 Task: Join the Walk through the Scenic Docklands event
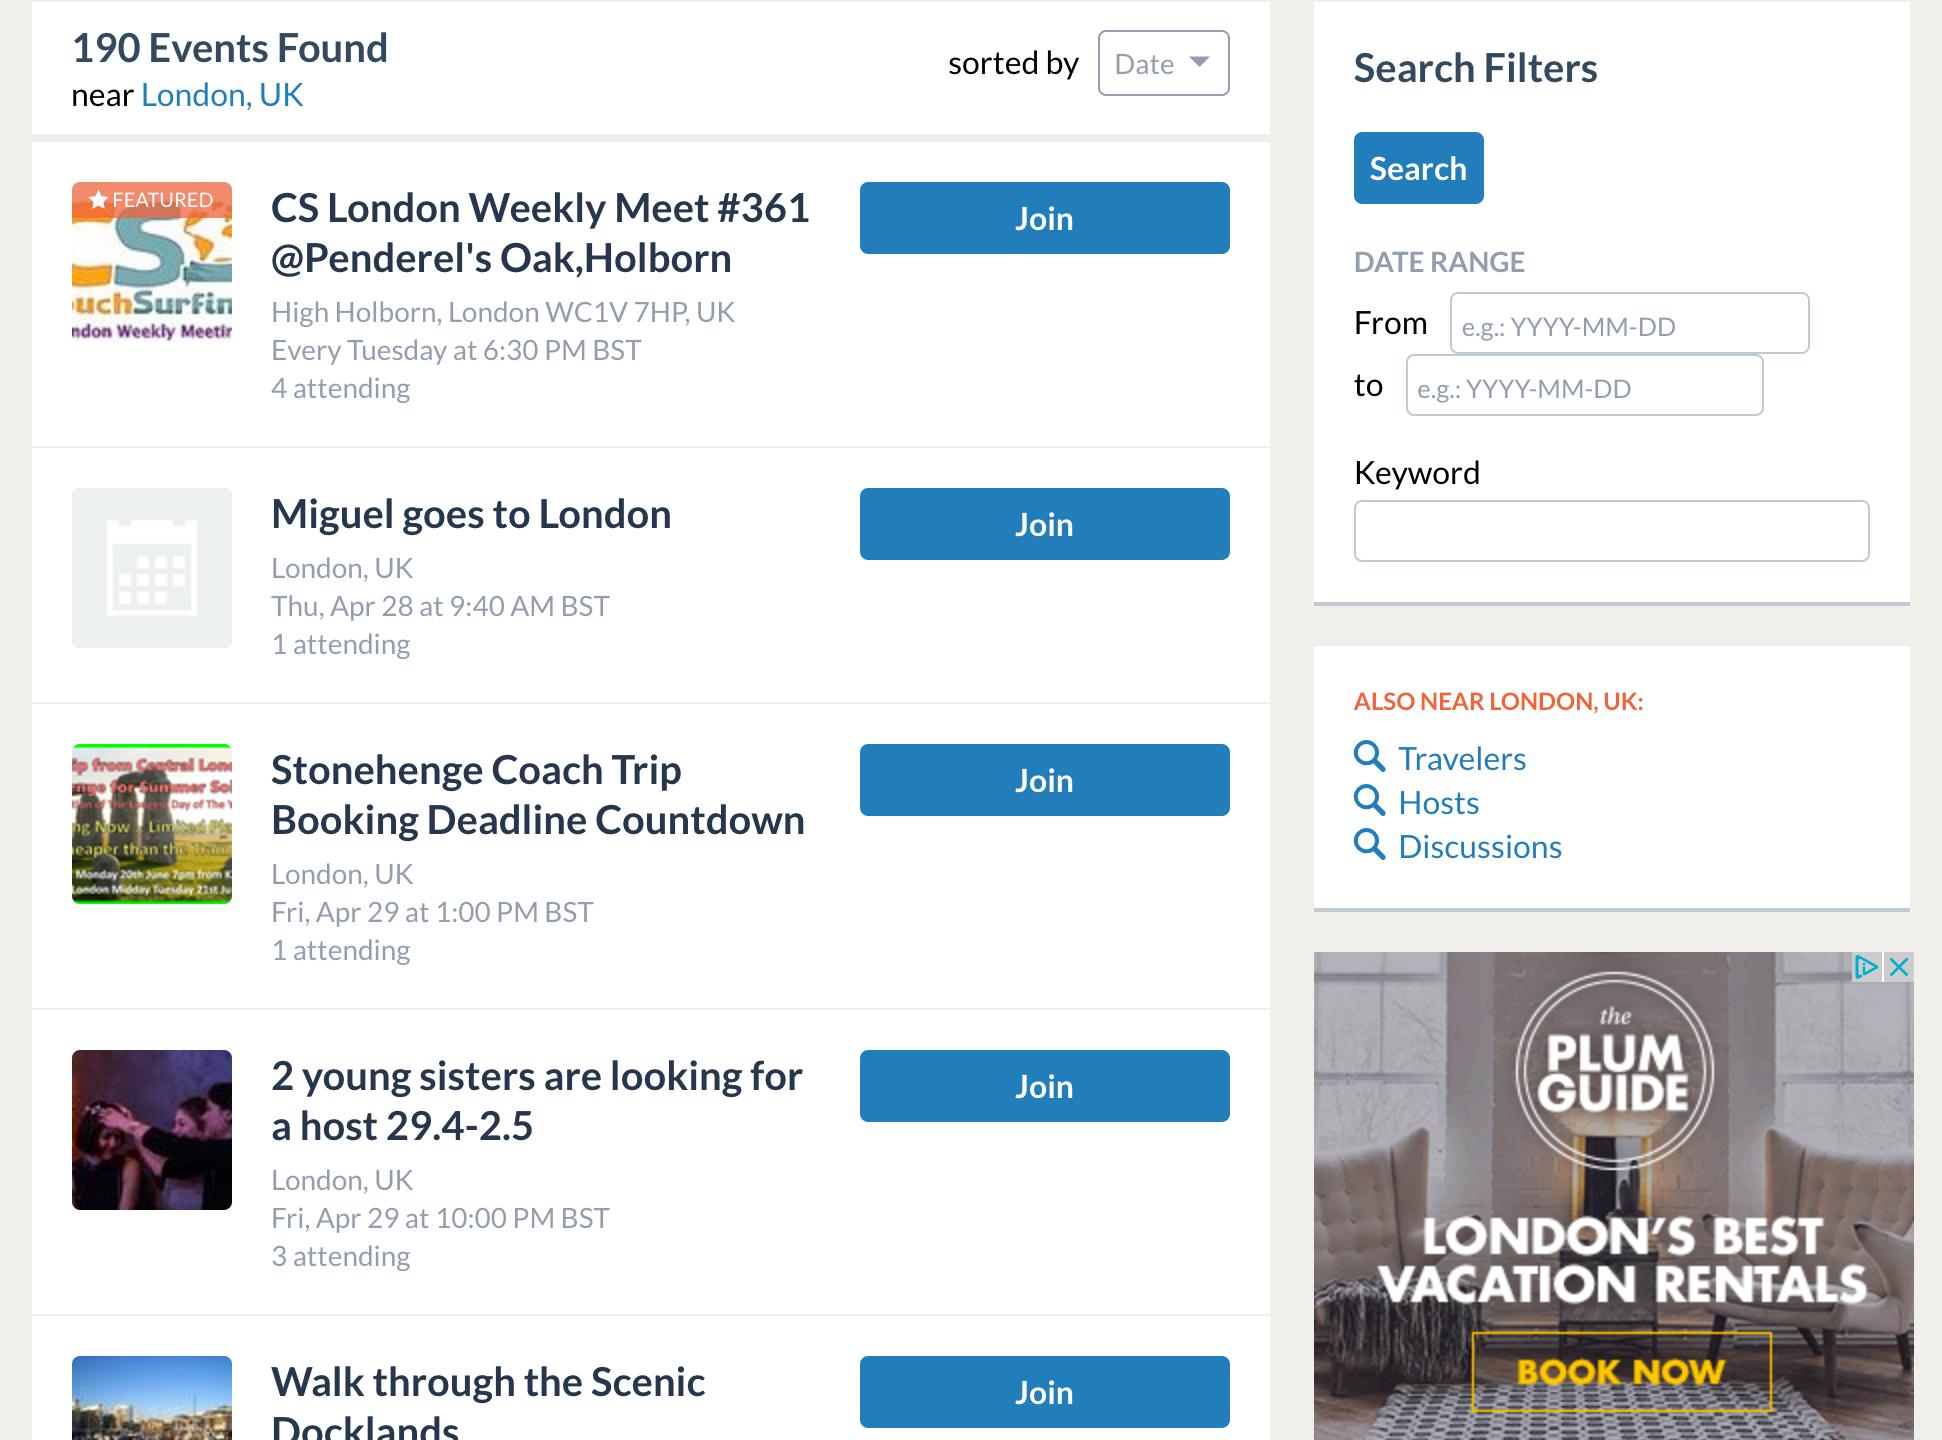point(1044,1392)
